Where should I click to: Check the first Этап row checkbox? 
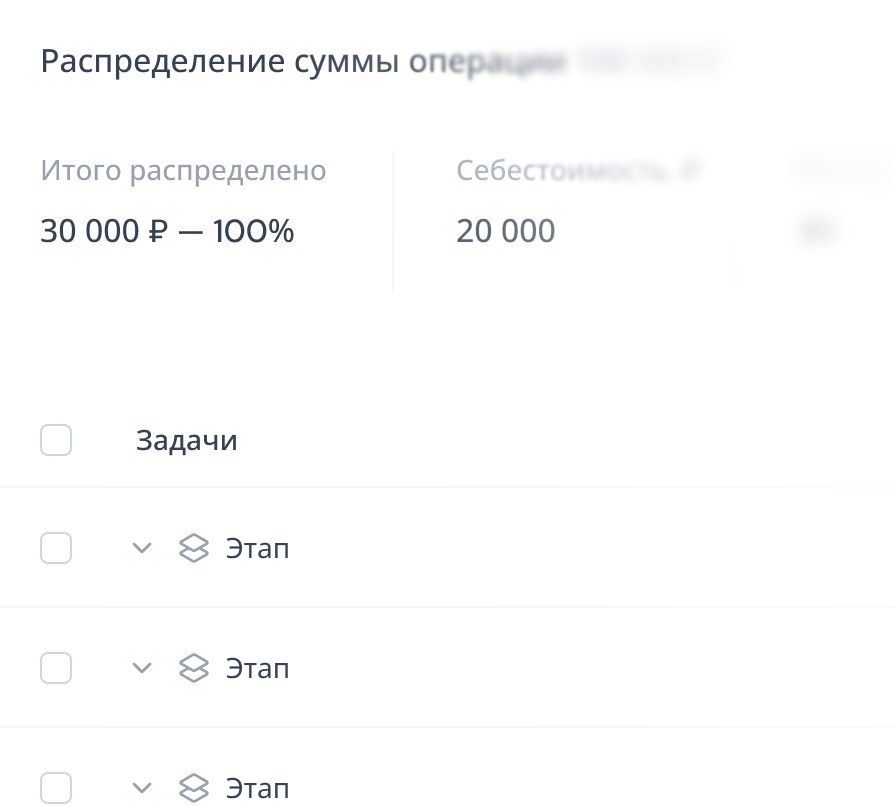(56, 548)
